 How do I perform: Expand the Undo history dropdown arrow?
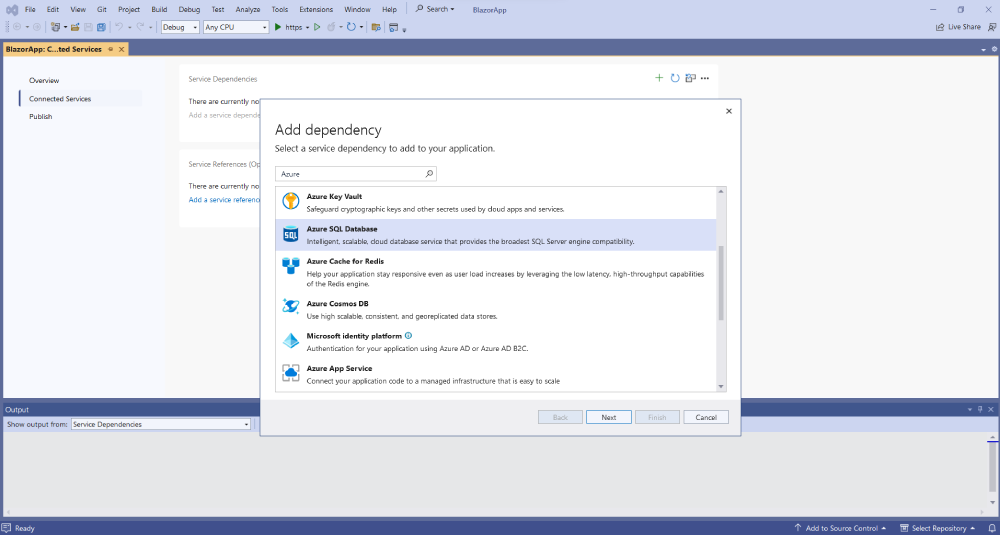click(129, 27)
